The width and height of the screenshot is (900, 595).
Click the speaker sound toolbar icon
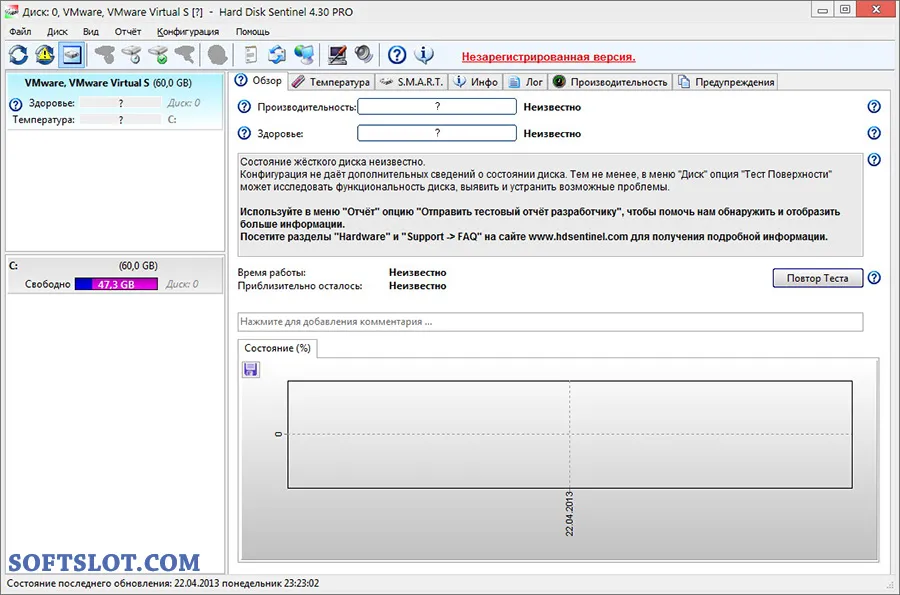(x=364, y=55)
